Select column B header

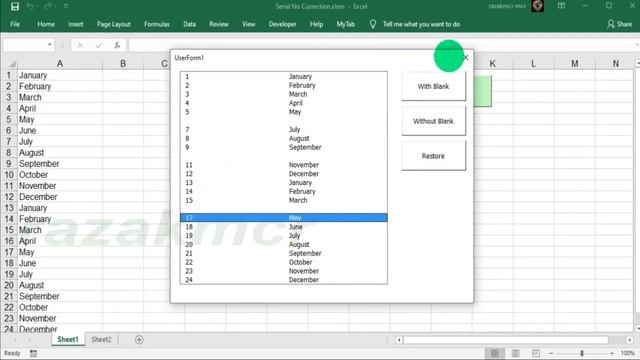pyautogui.click(x=123, y=64)
